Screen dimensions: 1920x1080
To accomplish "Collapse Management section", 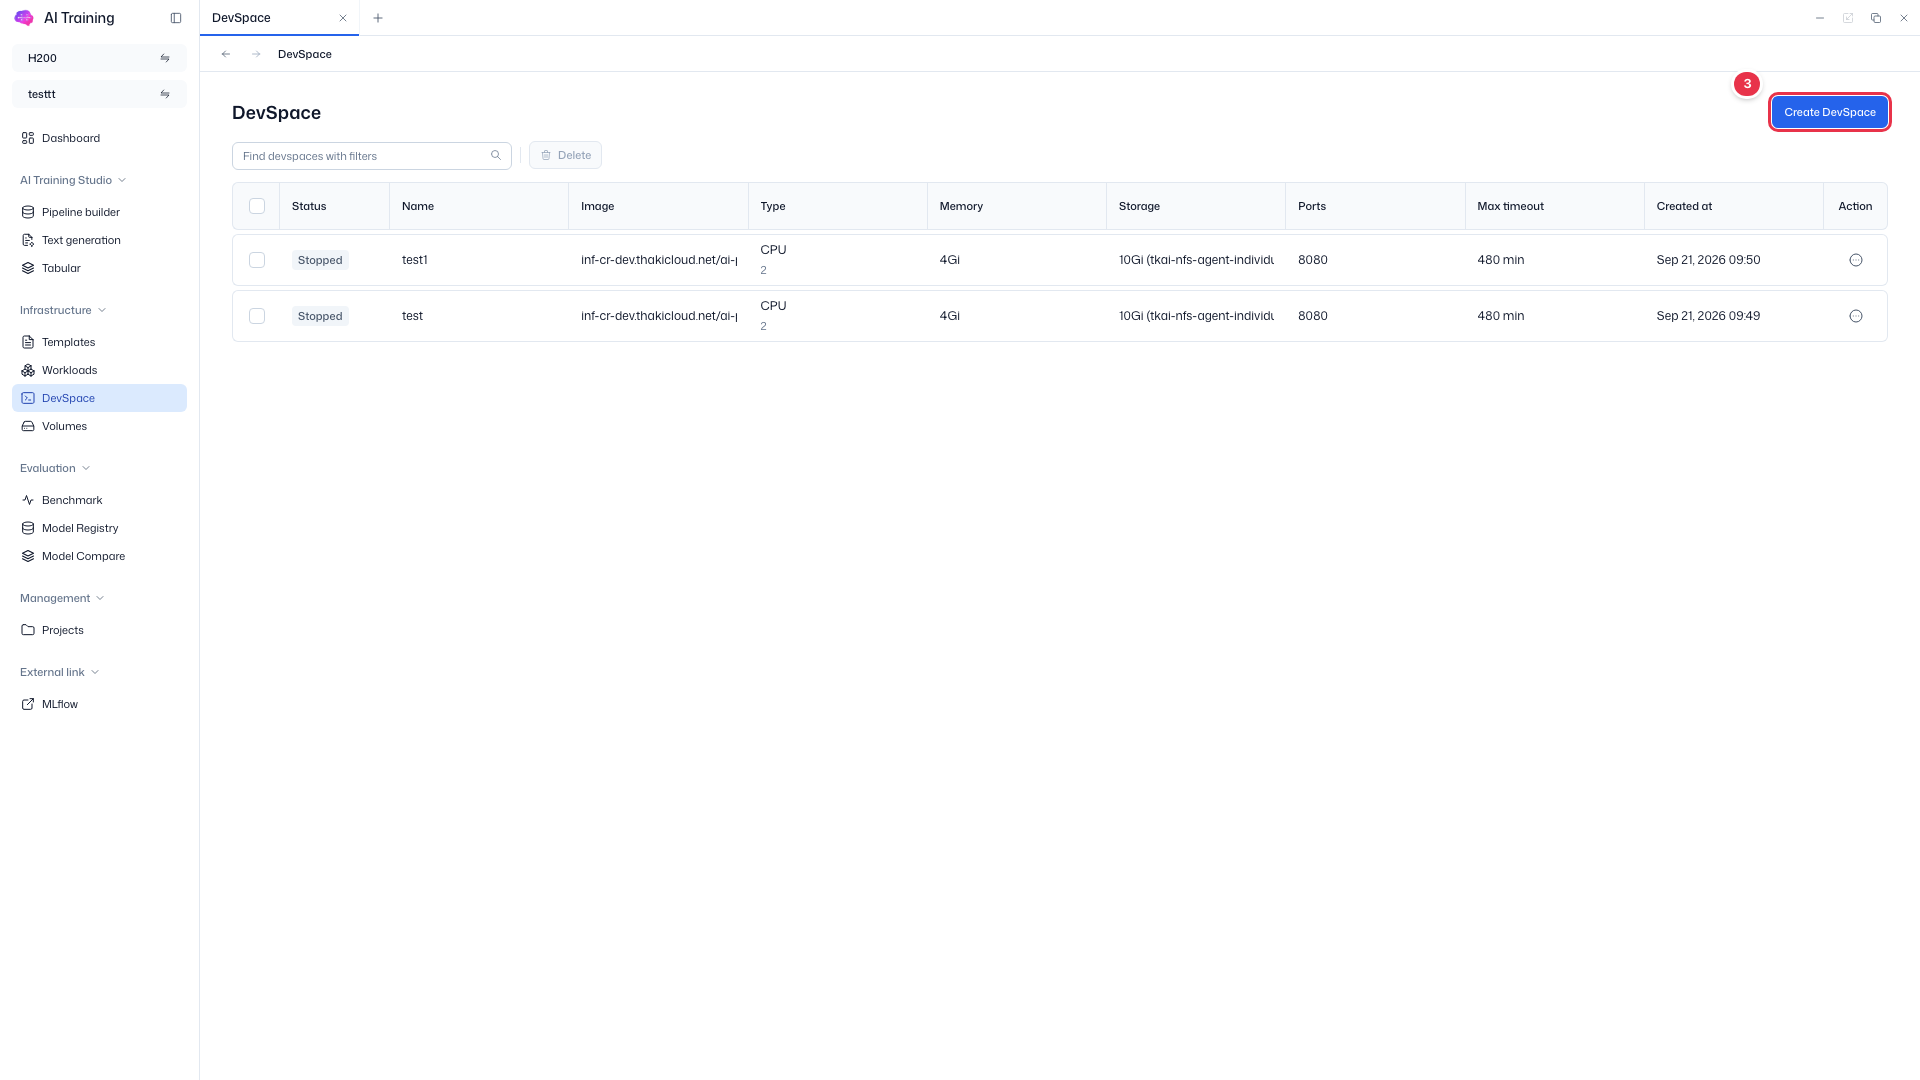I will click(x=62, y=598).
